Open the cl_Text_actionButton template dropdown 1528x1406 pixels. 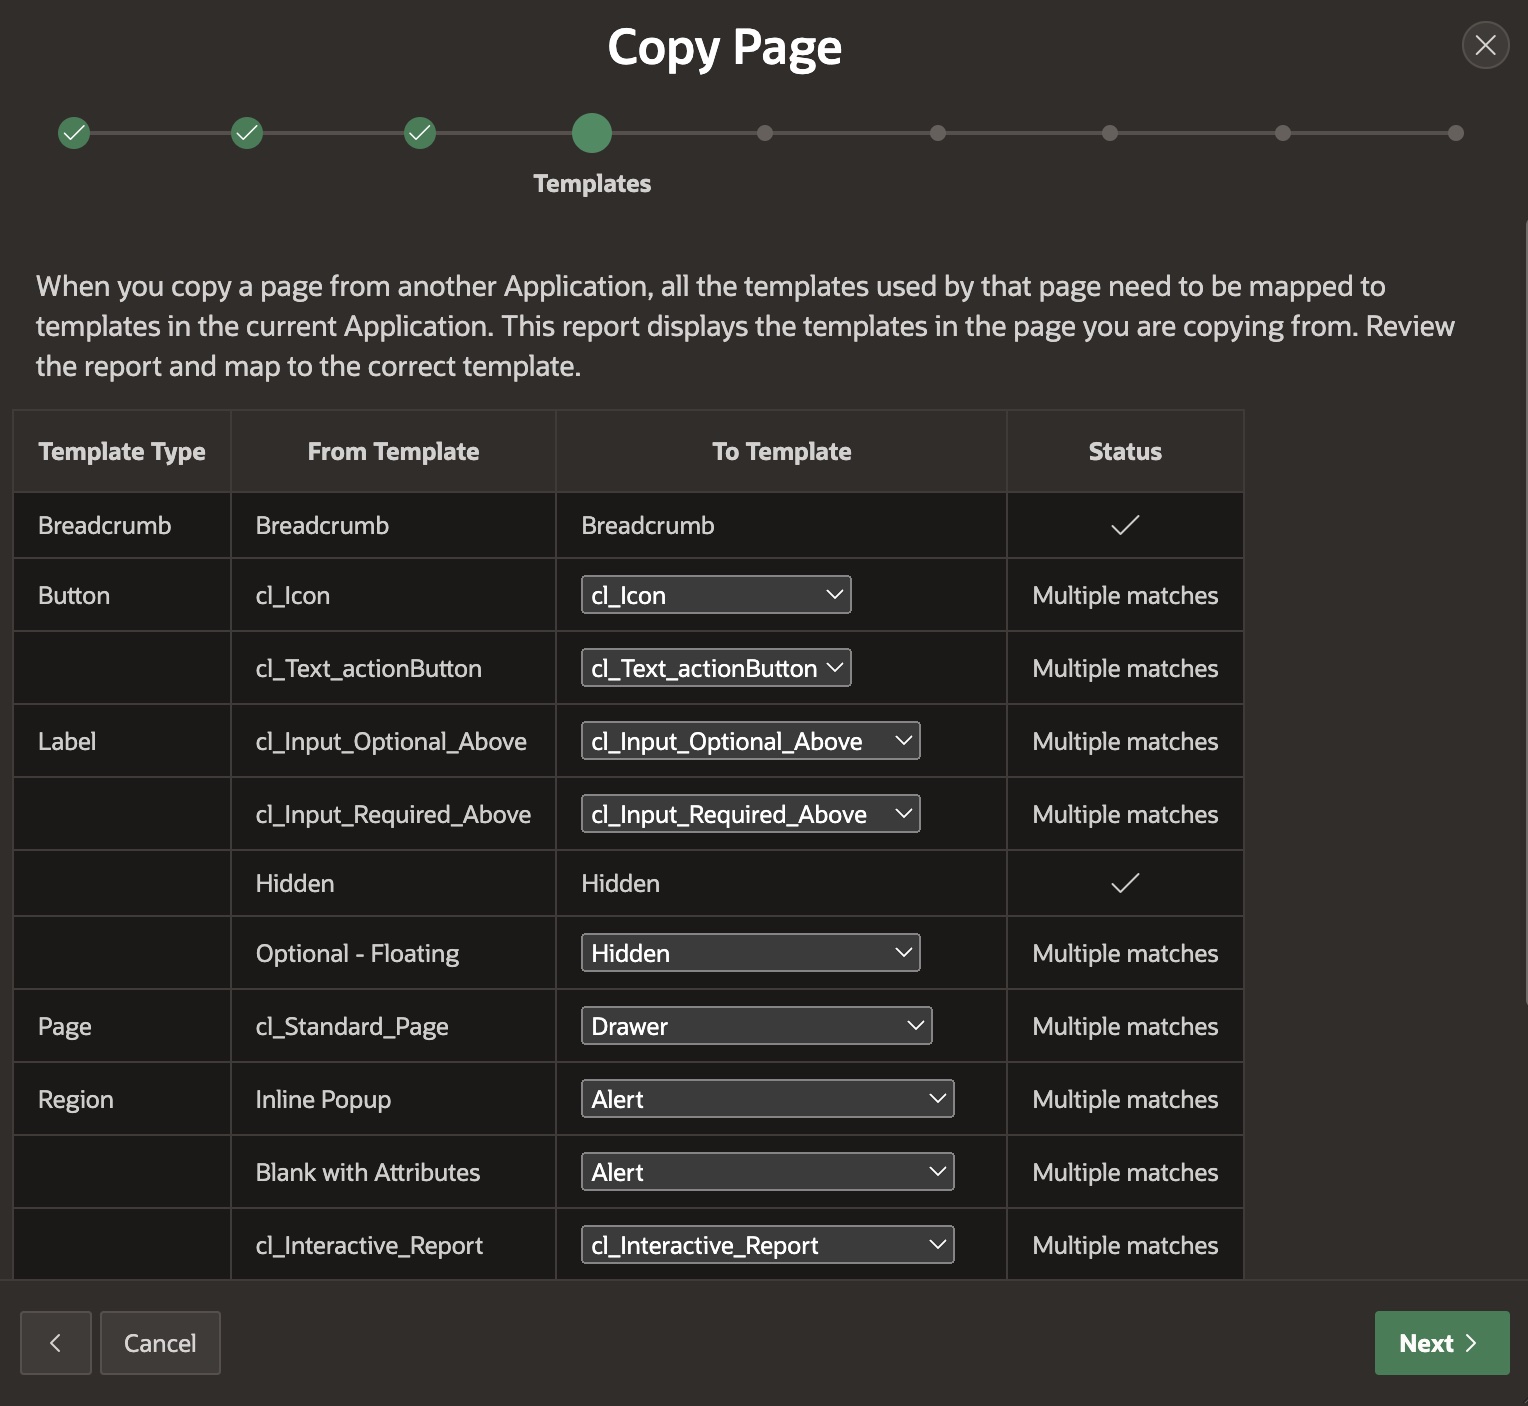click(x=716, y=668)
